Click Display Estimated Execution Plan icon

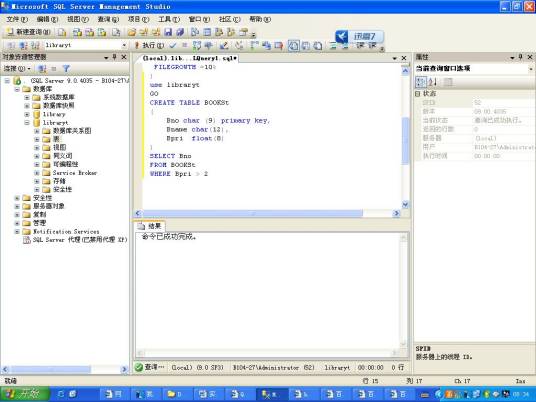pyautogui.click(x=197, y=45)
